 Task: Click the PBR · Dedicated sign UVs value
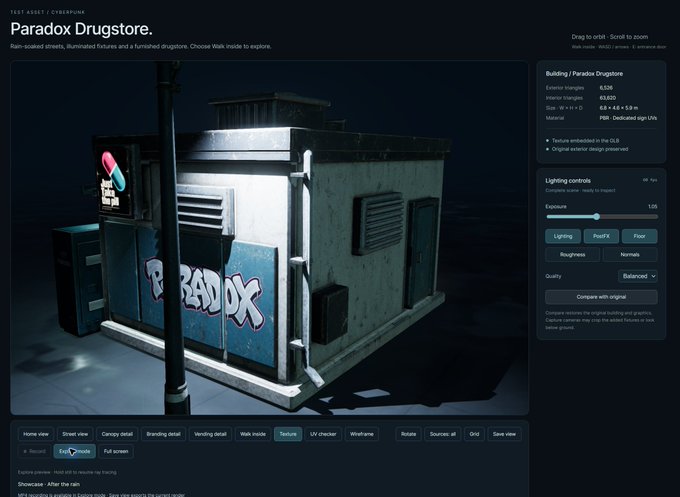tap(628, 118)
